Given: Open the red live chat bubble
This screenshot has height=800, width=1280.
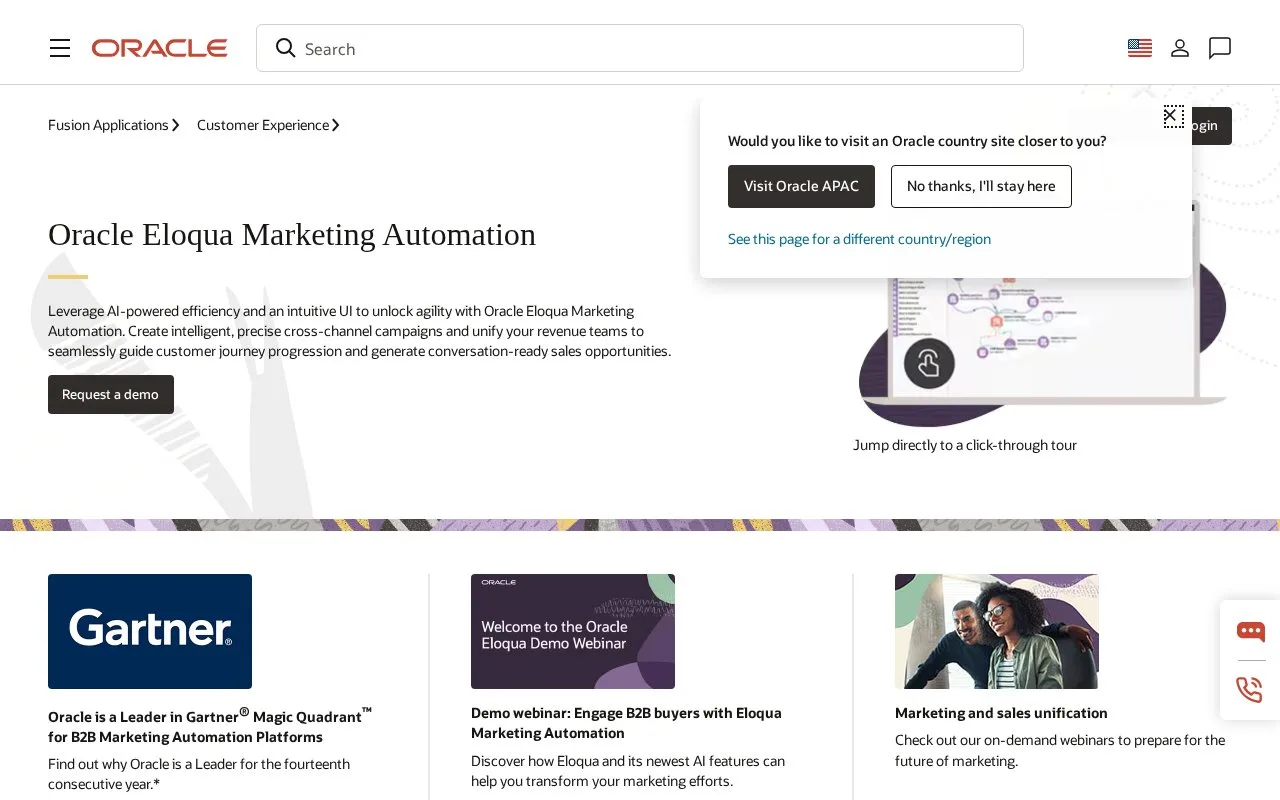Looking at the screenshot, I should [1250, 631].
